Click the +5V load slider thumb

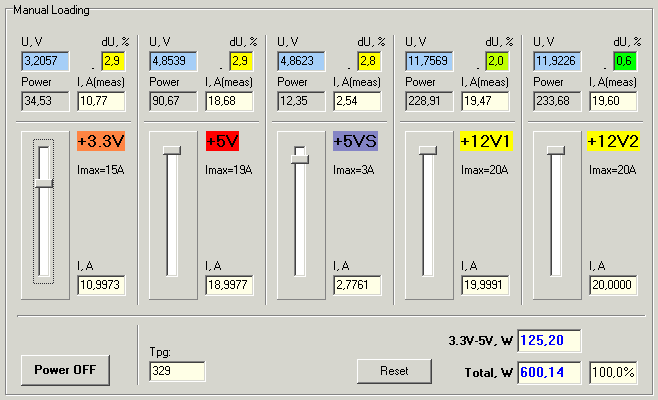click(172, 150)
